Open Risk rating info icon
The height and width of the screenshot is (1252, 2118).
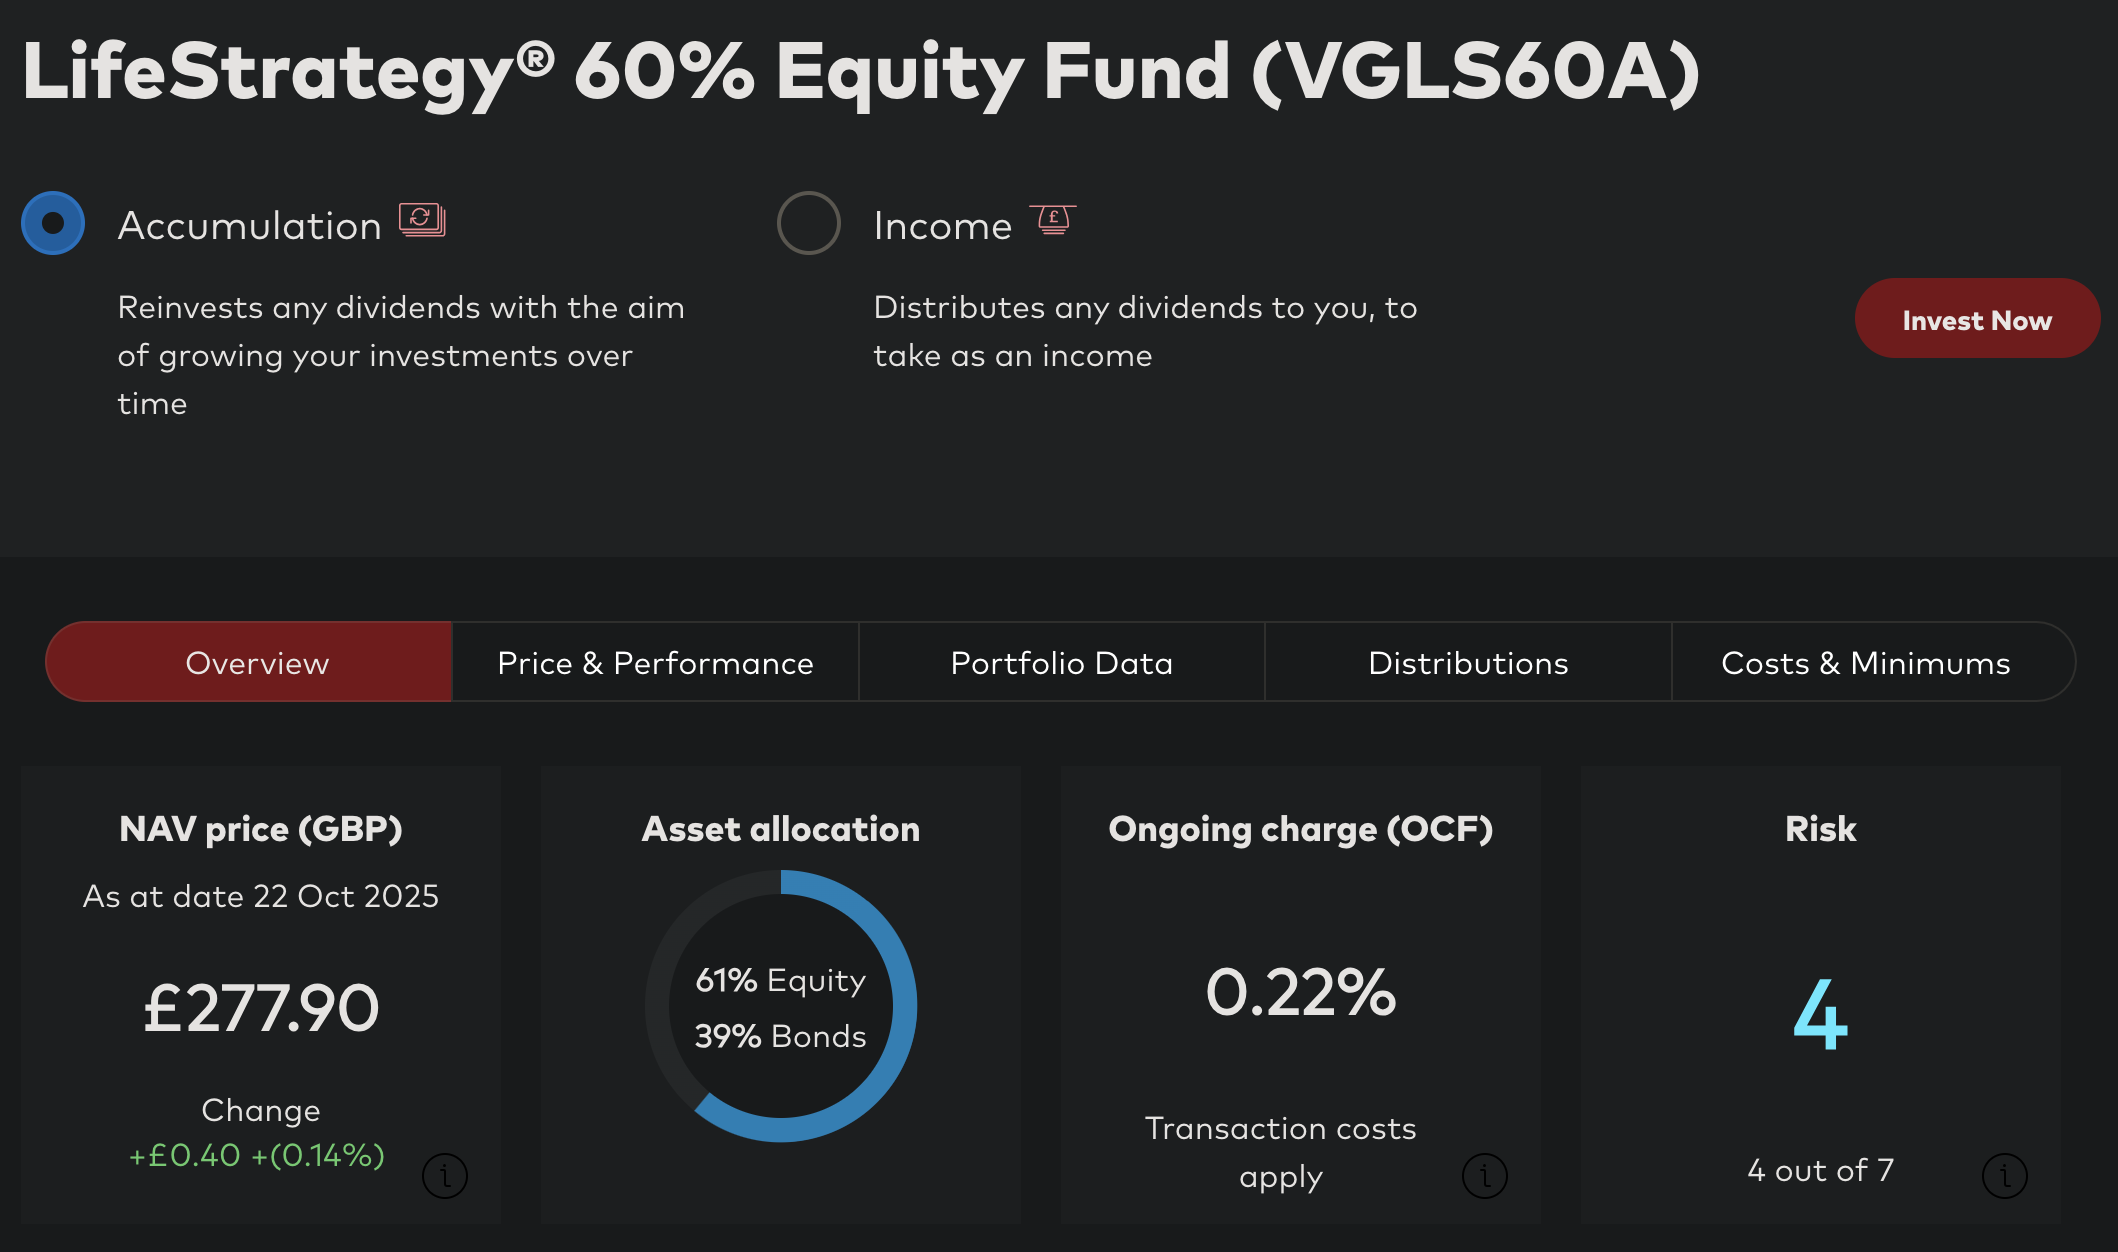[2004, 1175]
